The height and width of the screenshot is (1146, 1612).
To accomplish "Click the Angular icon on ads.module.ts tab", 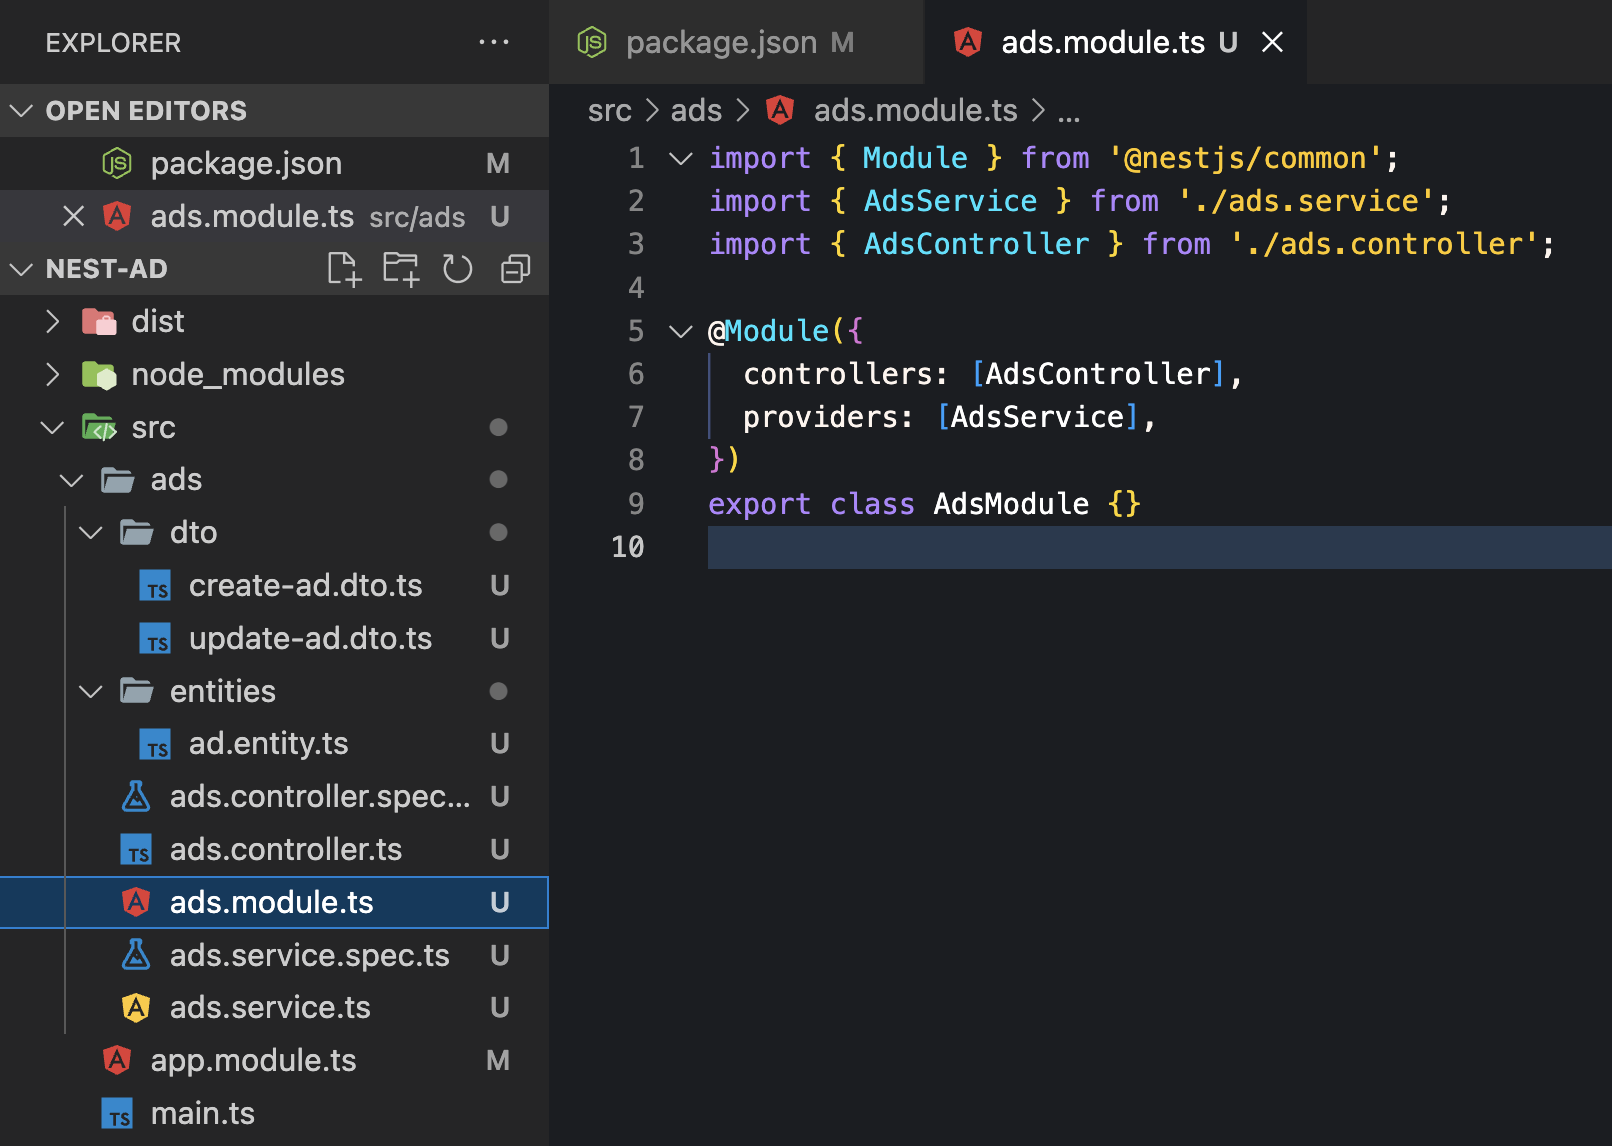I will [967, 42].
